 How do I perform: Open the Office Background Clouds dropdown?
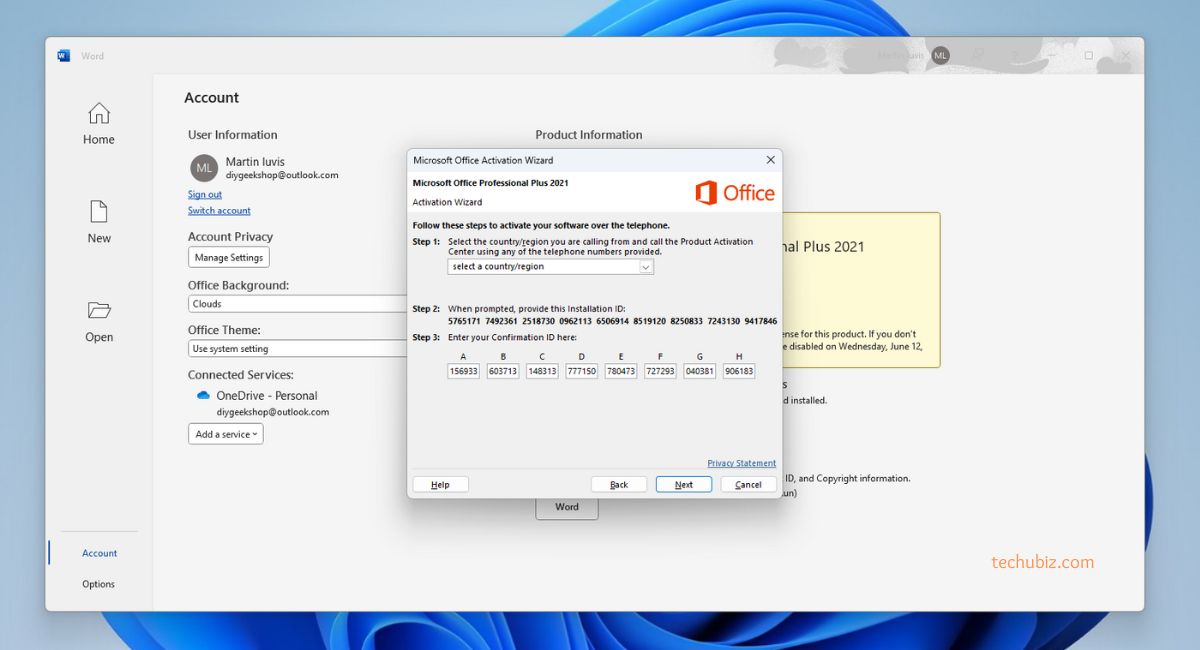click(x=298, y=304)
